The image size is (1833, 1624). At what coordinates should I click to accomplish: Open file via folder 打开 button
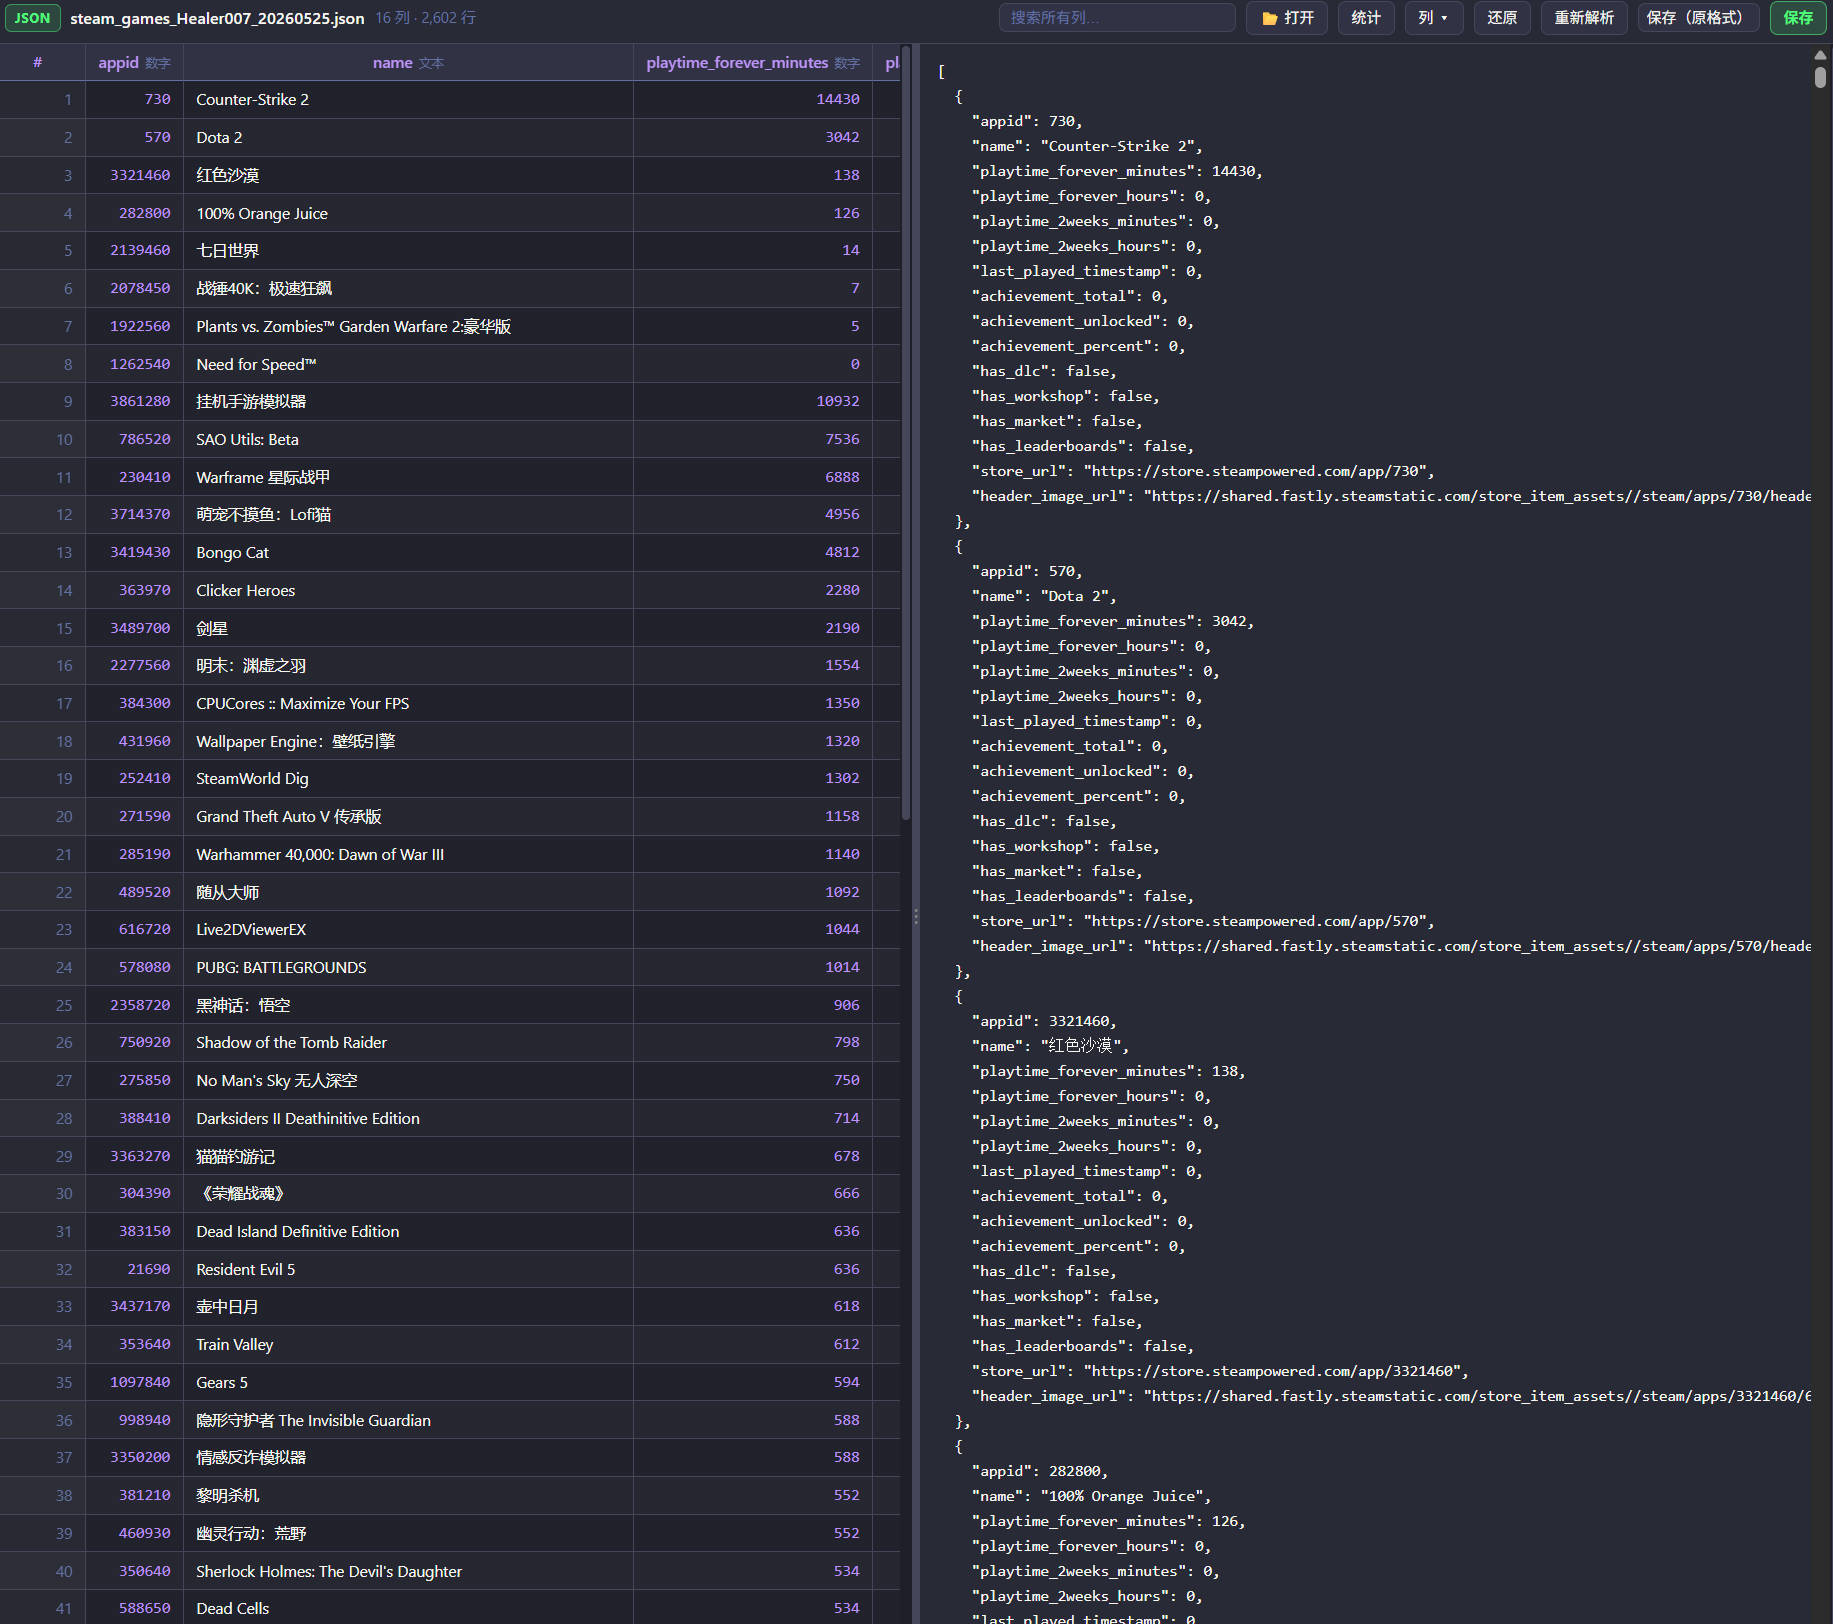click(1287, 18)
